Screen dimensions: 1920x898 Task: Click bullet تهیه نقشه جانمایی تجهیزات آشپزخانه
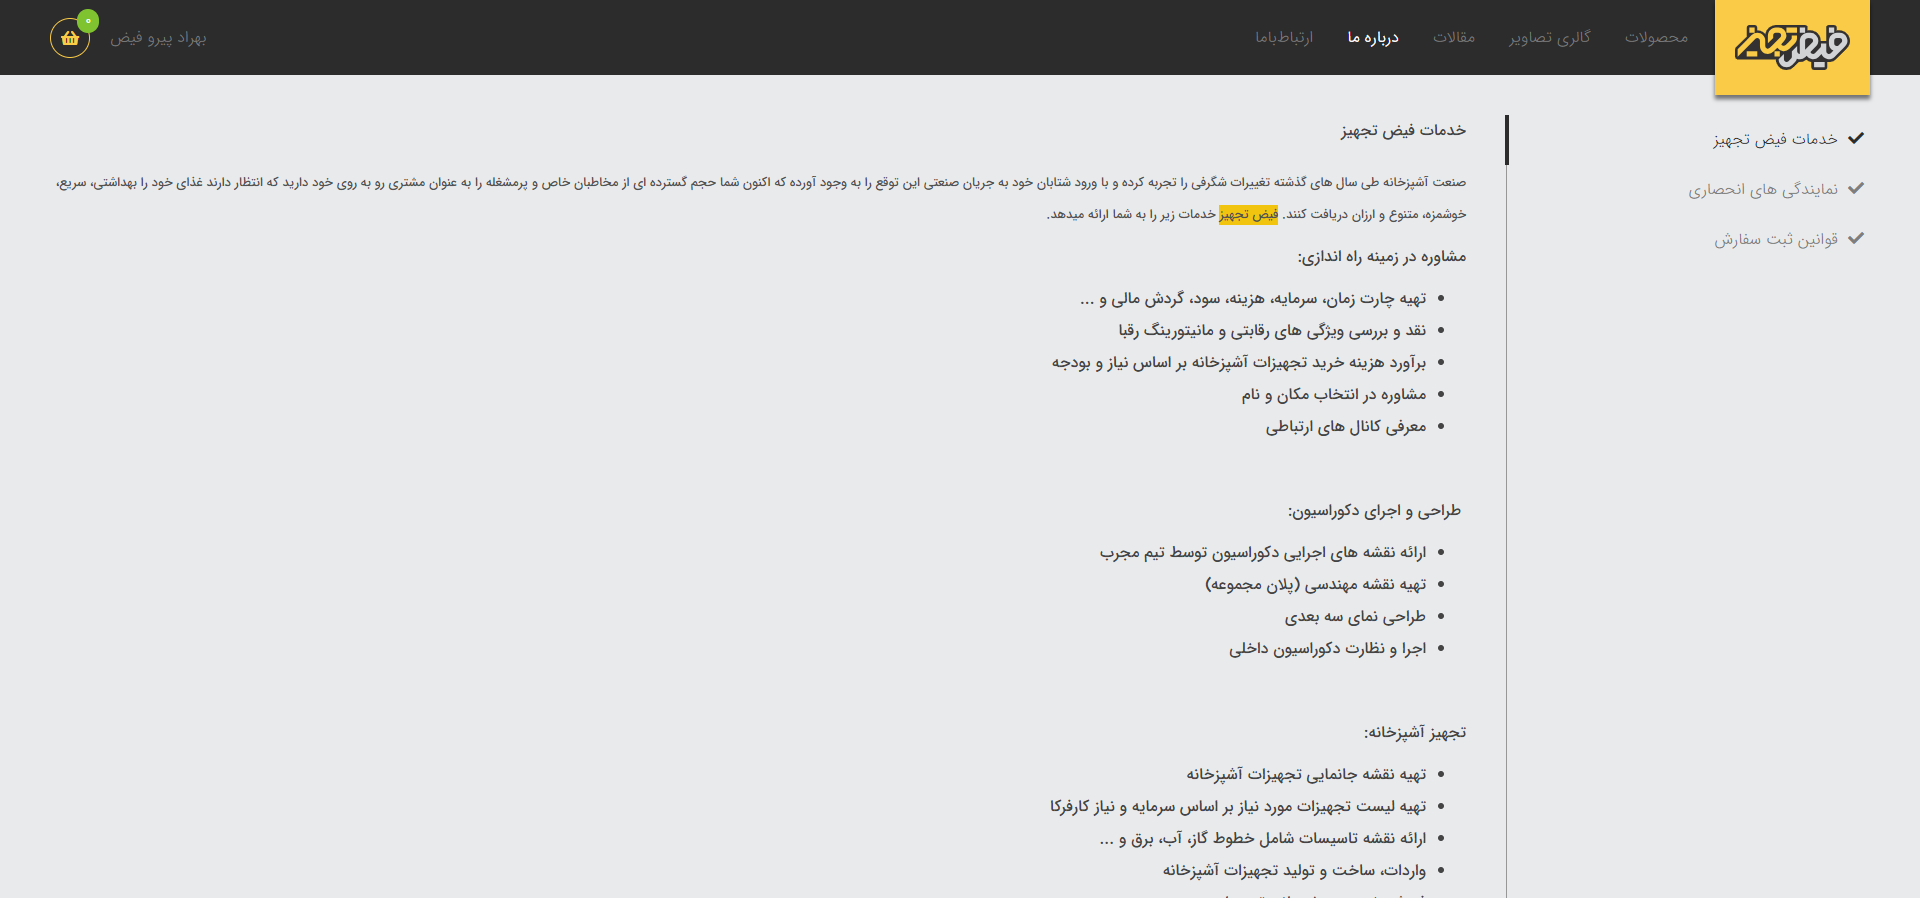coord(1307,775)
